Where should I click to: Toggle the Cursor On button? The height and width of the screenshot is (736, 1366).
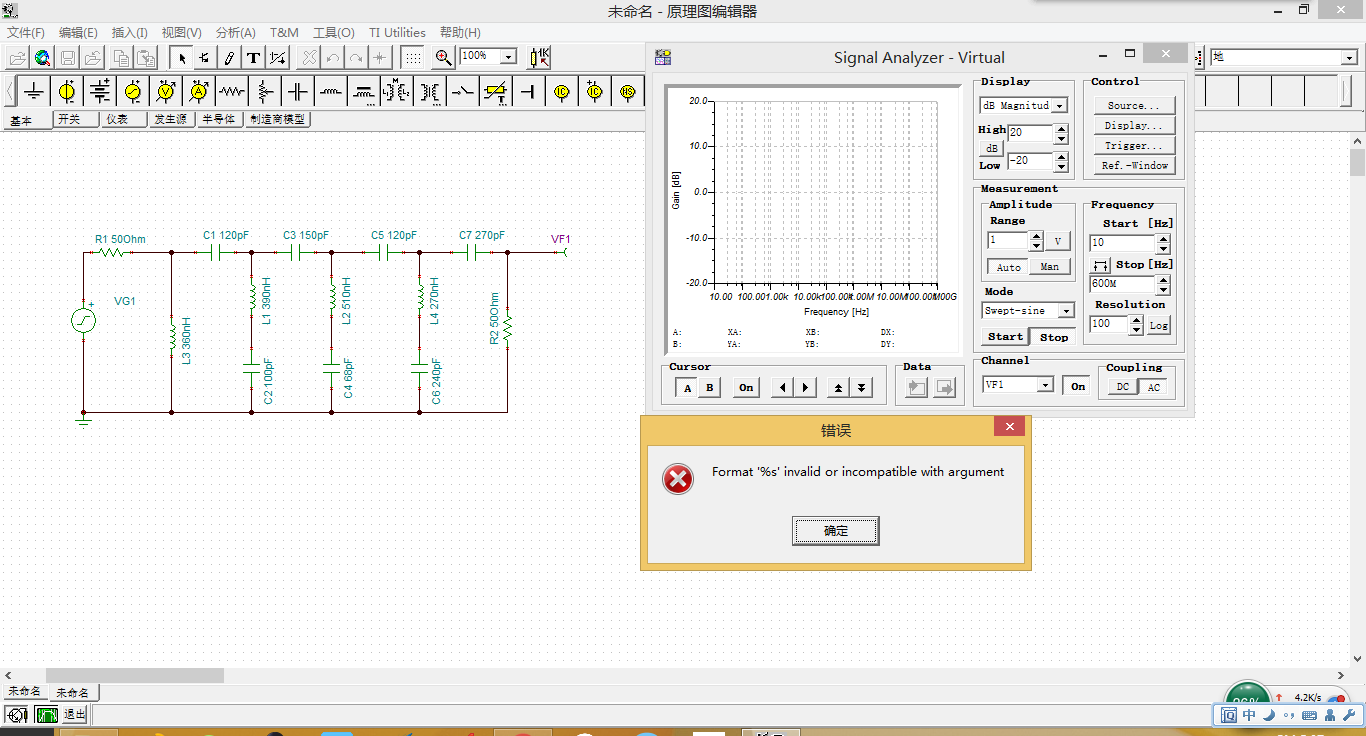coord(746,388)
